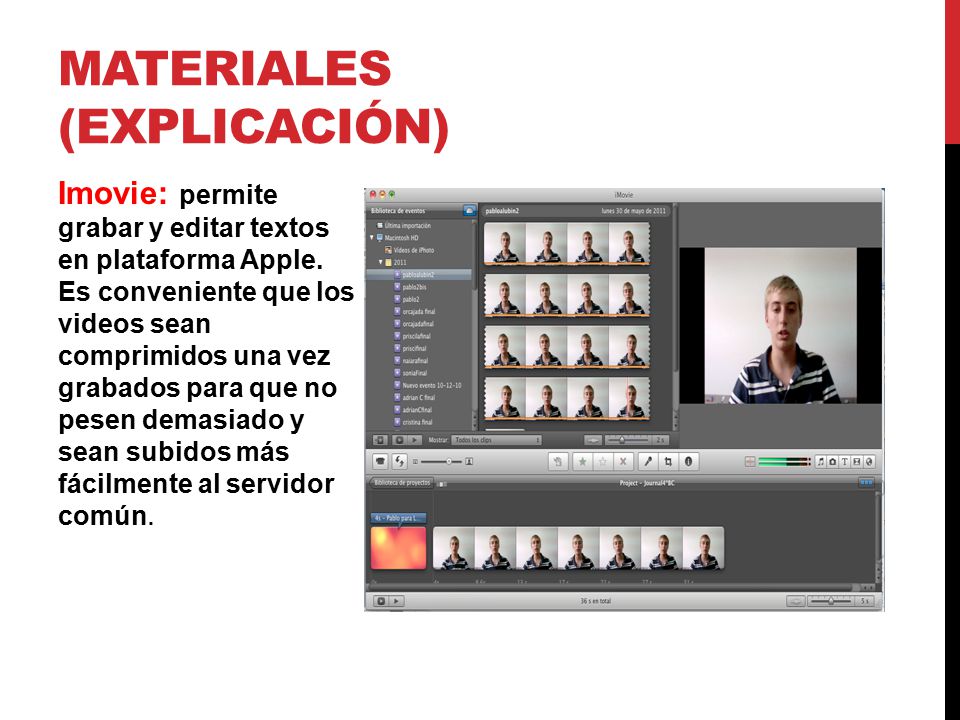
Task: Mark selection as favorite with filled star
Action: tap(583, 462)
